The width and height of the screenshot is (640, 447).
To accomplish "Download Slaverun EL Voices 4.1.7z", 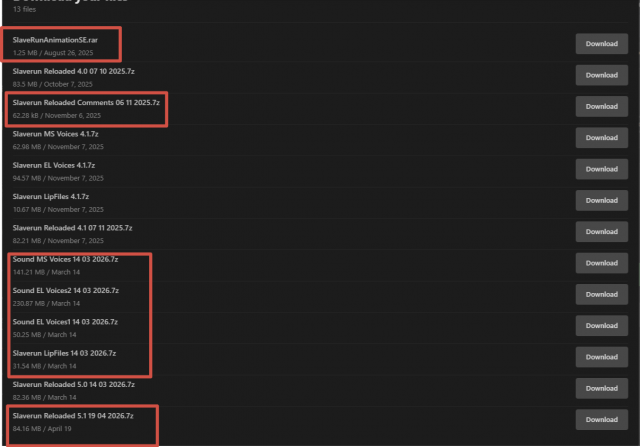I will click(602, 169).
